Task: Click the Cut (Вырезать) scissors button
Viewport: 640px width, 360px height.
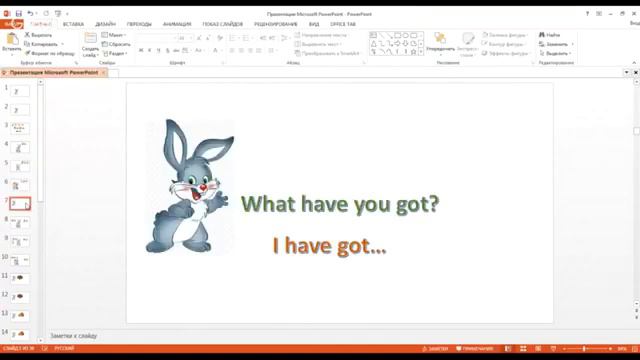Action: pyautogui.click(x=38, y=35)
